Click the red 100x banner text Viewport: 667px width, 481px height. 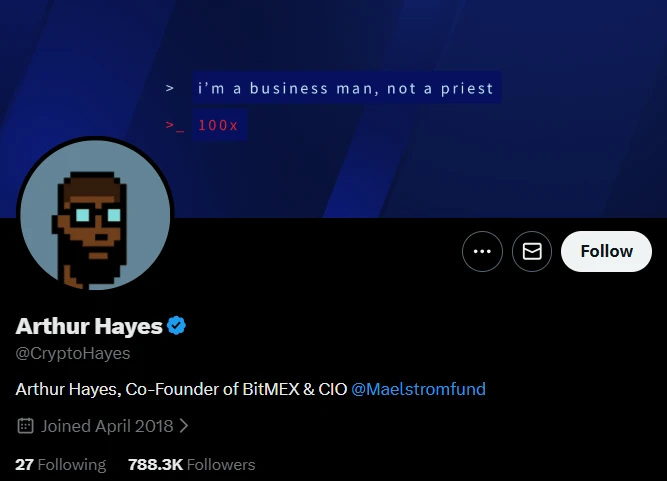click(x=218, y=125)
